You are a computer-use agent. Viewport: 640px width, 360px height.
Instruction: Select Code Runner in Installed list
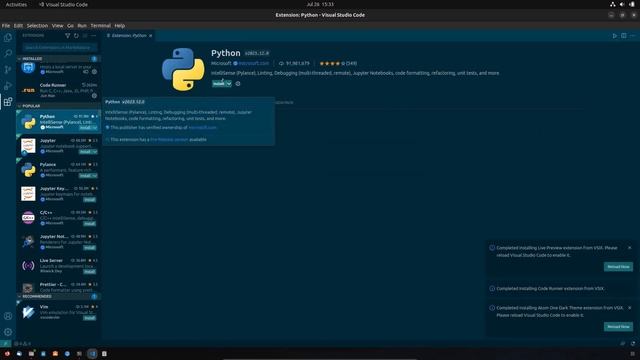pyautogui.click(x=58, y=90)
